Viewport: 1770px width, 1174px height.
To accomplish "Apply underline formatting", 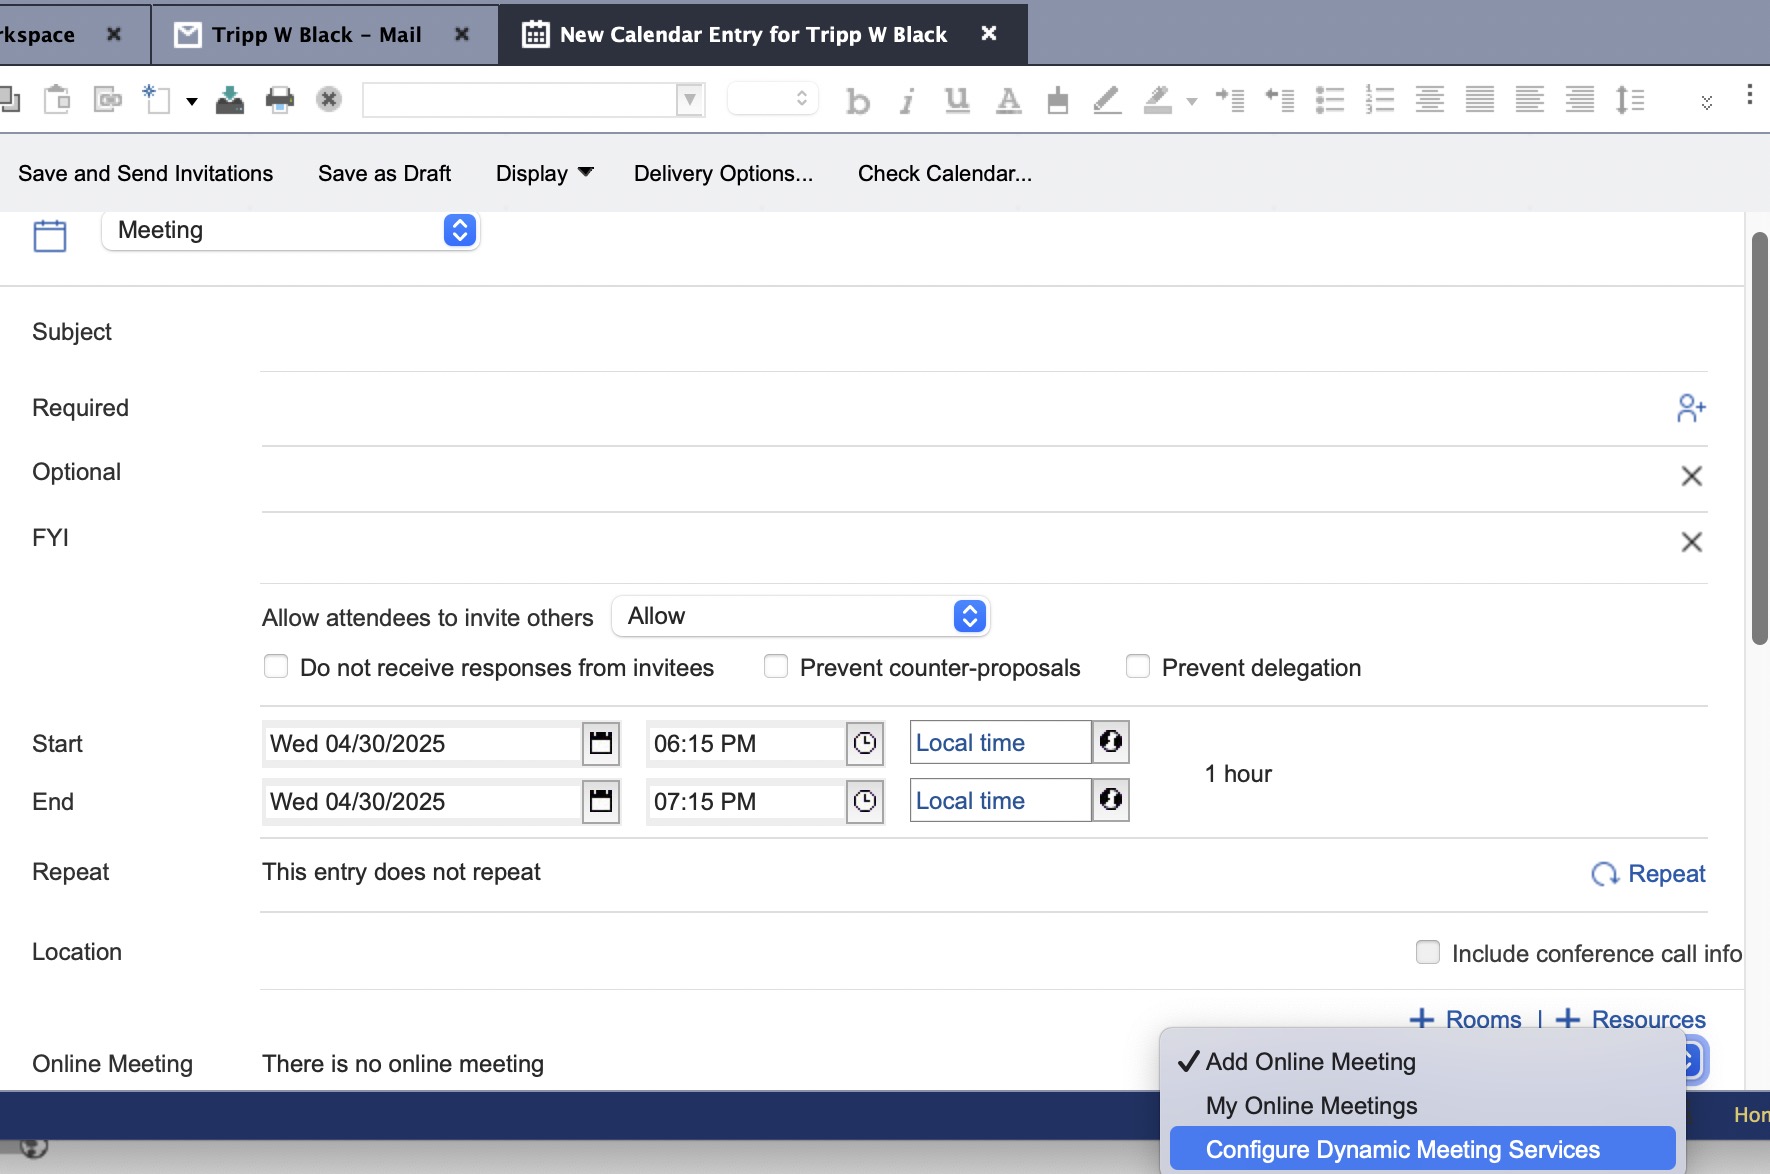I will click(956, 99).
